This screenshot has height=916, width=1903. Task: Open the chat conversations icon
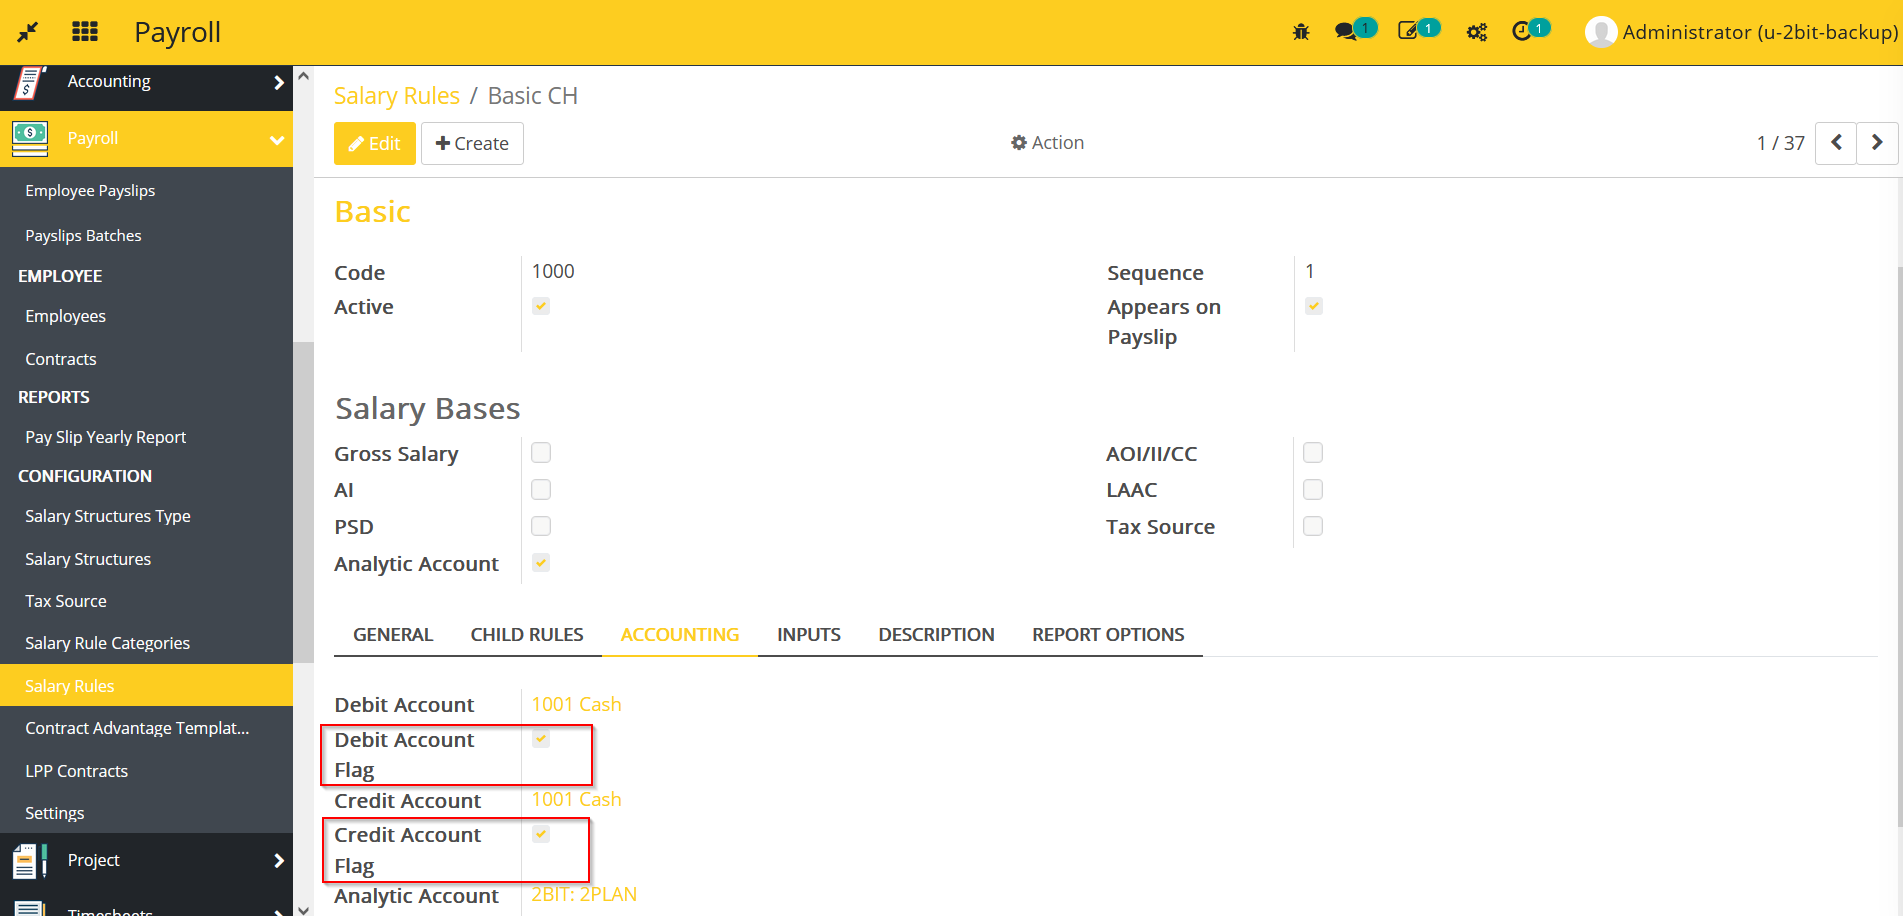(x=1346, y=32)
